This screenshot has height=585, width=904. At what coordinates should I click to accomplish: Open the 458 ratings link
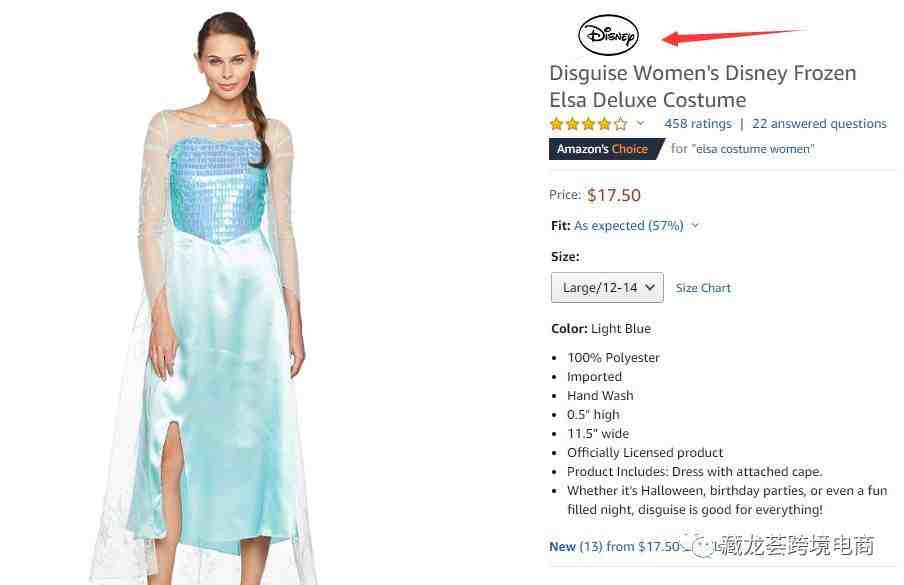point(698,123)
